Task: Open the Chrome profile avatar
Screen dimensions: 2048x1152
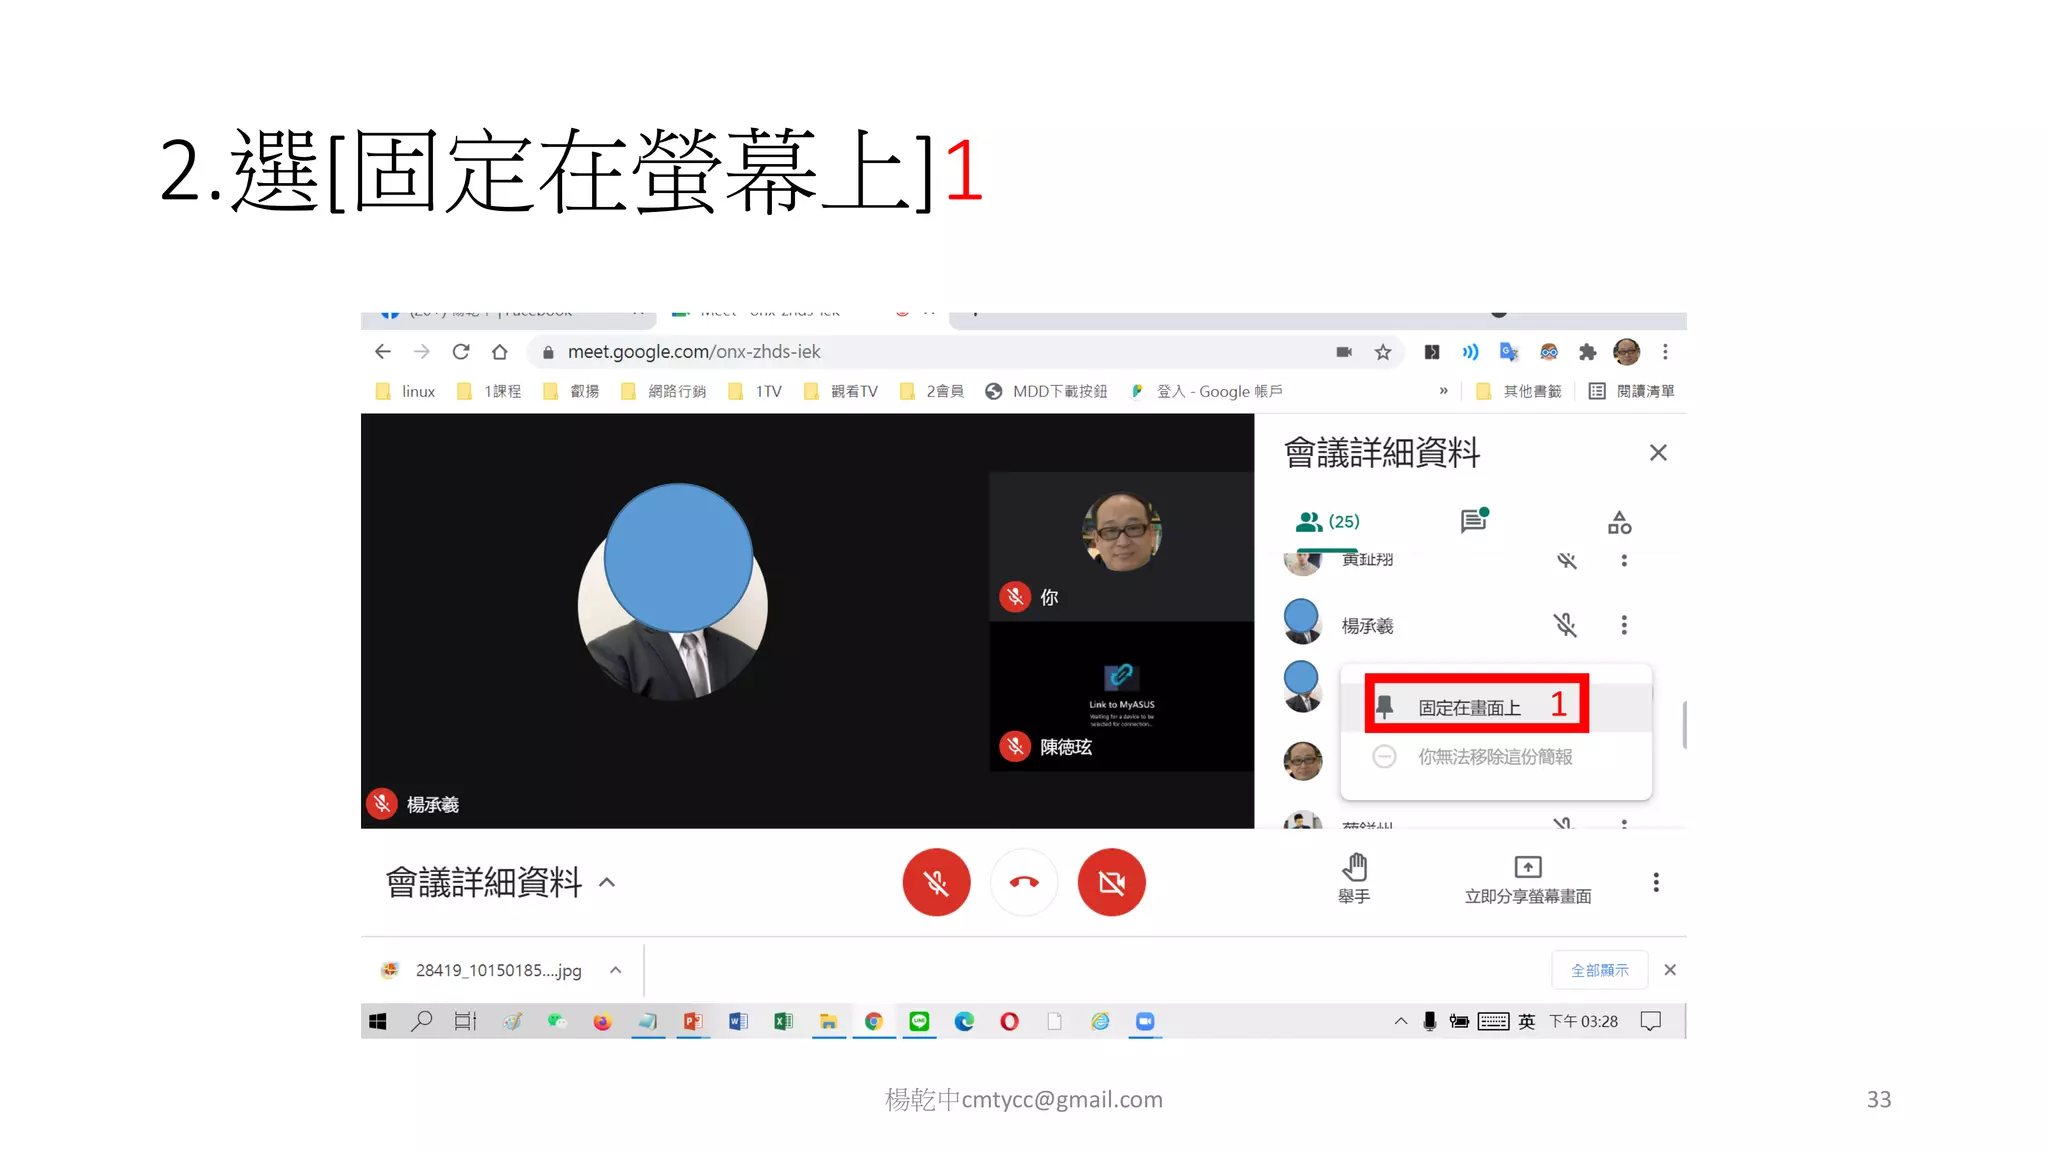Action: click(1627, 352)
